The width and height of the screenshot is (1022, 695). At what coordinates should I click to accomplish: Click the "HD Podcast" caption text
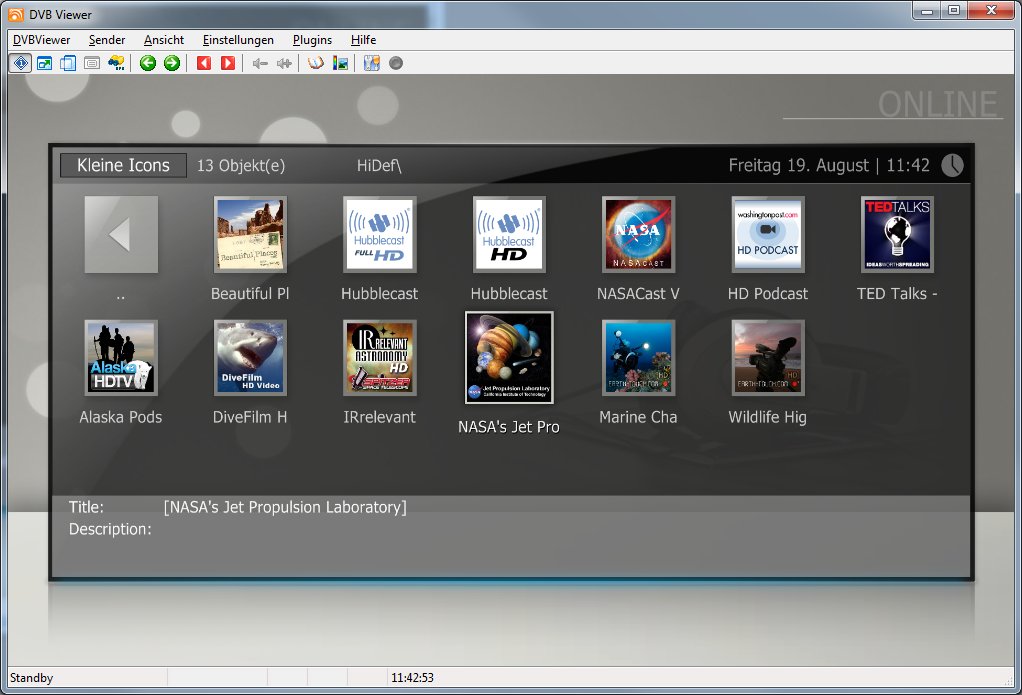[x=768, y=294]
